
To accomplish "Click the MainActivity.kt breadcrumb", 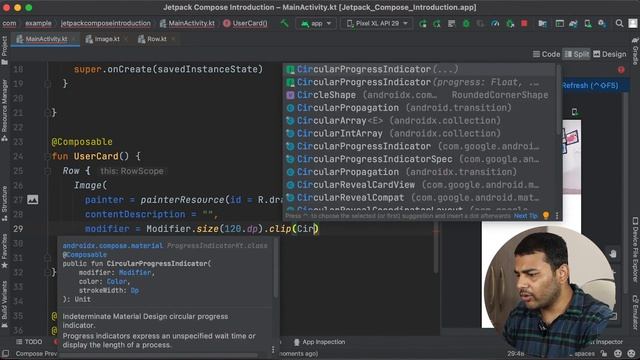I will tap(187, 24).
